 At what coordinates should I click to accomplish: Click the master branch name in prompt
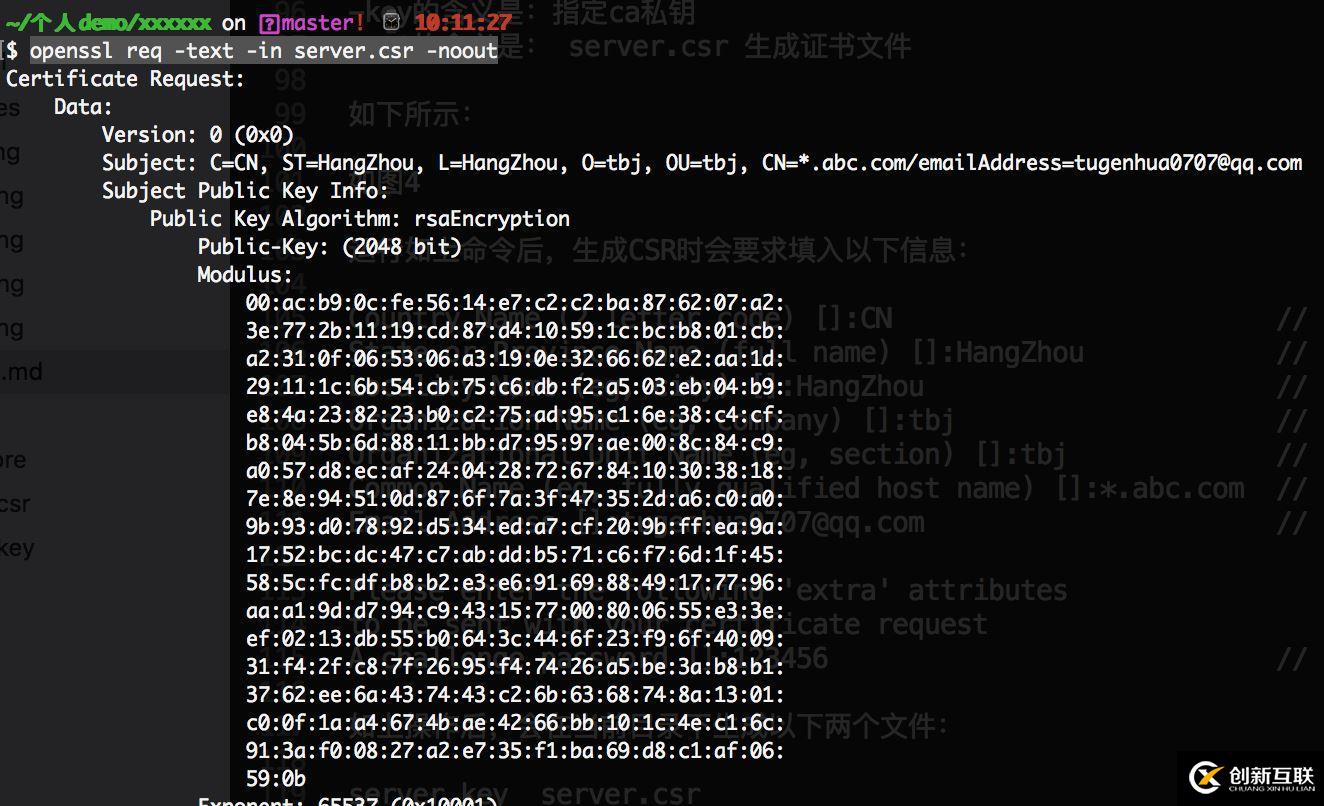322,22
